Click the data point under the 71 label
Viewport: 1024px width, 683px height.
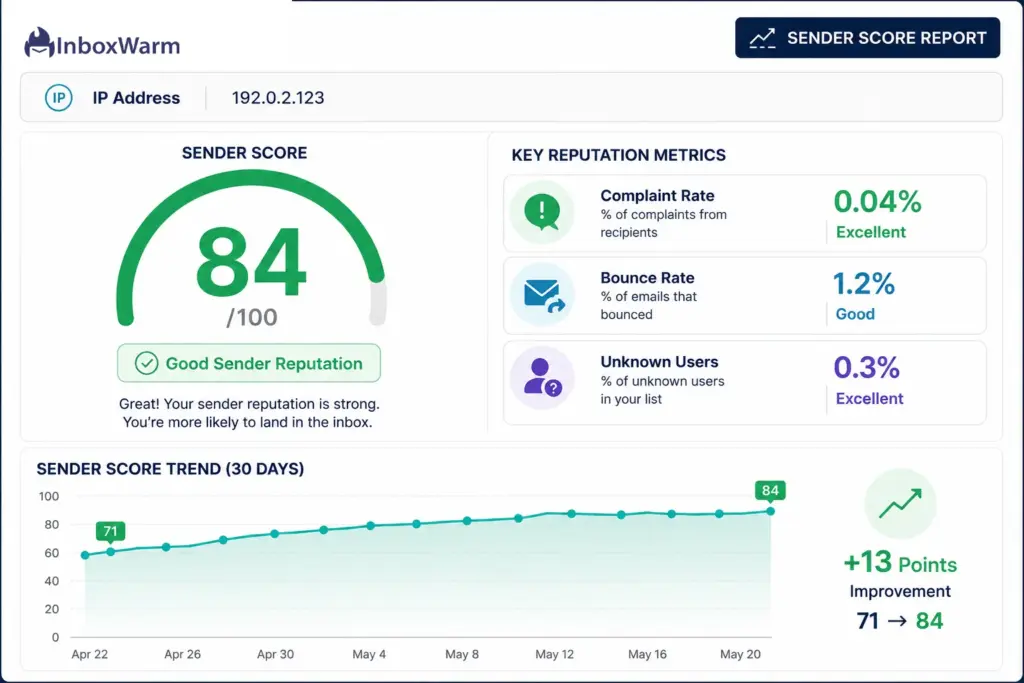click(x=110, y=552)
